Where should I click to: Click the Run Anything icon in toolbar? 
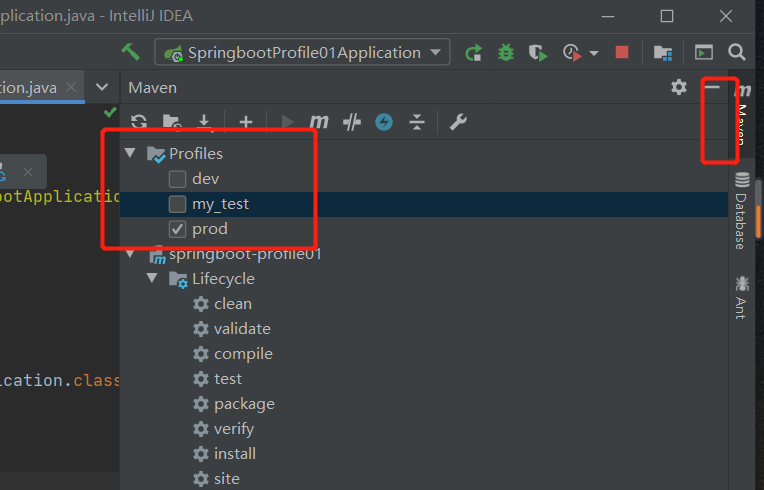704,52
